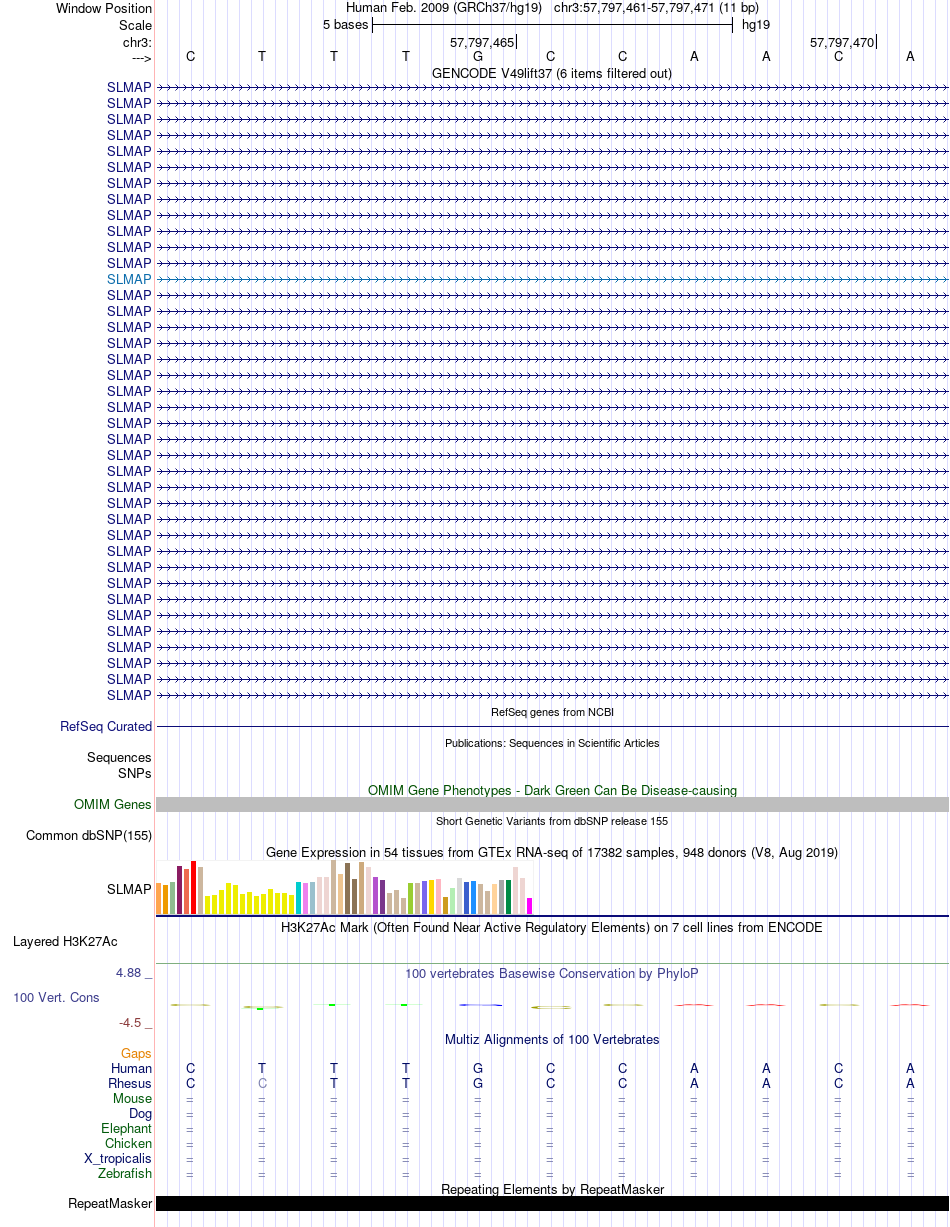Viewport: 950px width, 1227px height.
Task: Click the cyan bar in the GTEx chart
Action: point(299,898)
